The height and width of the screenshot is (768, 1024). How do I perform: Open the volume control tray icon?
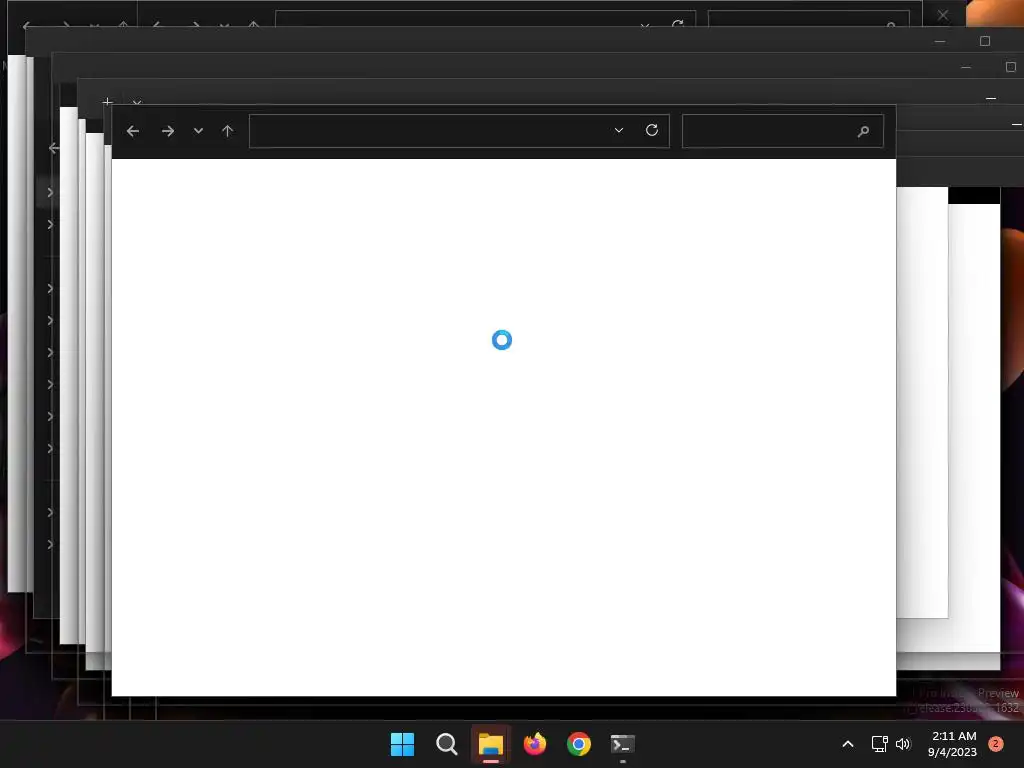903,744
